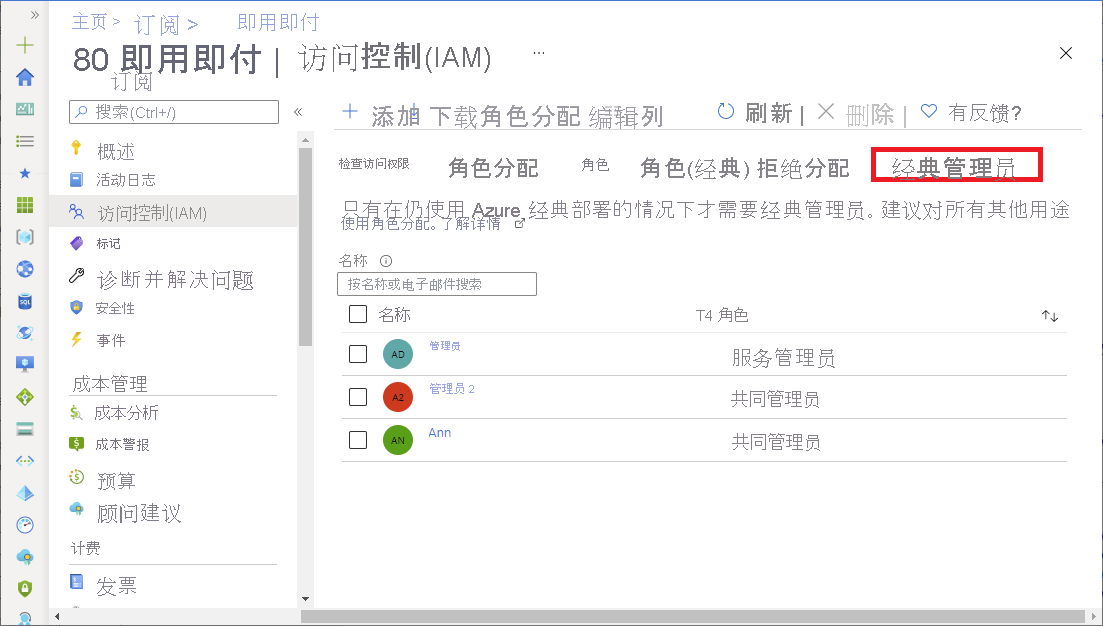This screenshot has width=1103, height=626.
Task: Open Azure Active Directory icon
Action: [25, 493]
